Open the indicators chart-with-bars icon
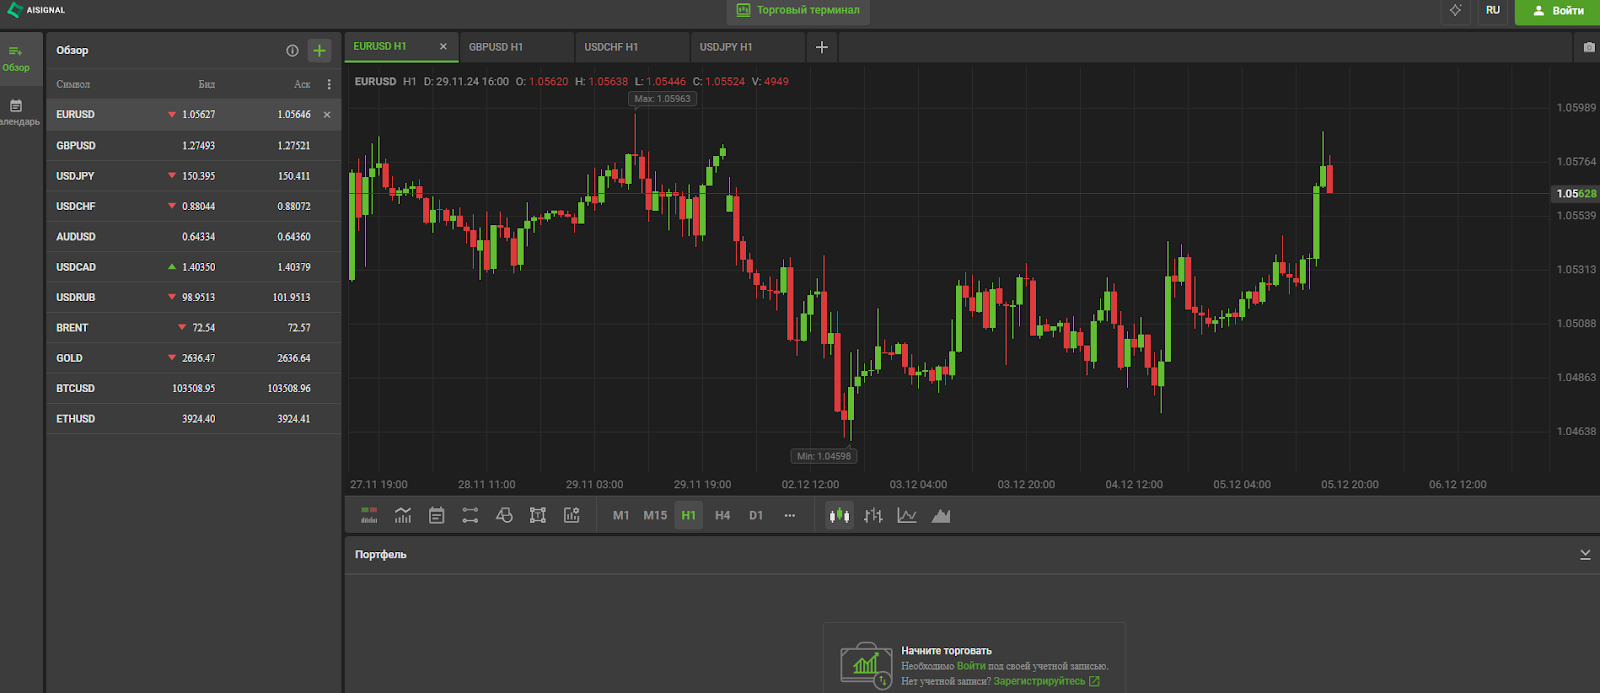 pyautogui.click(x=403, y=516)
